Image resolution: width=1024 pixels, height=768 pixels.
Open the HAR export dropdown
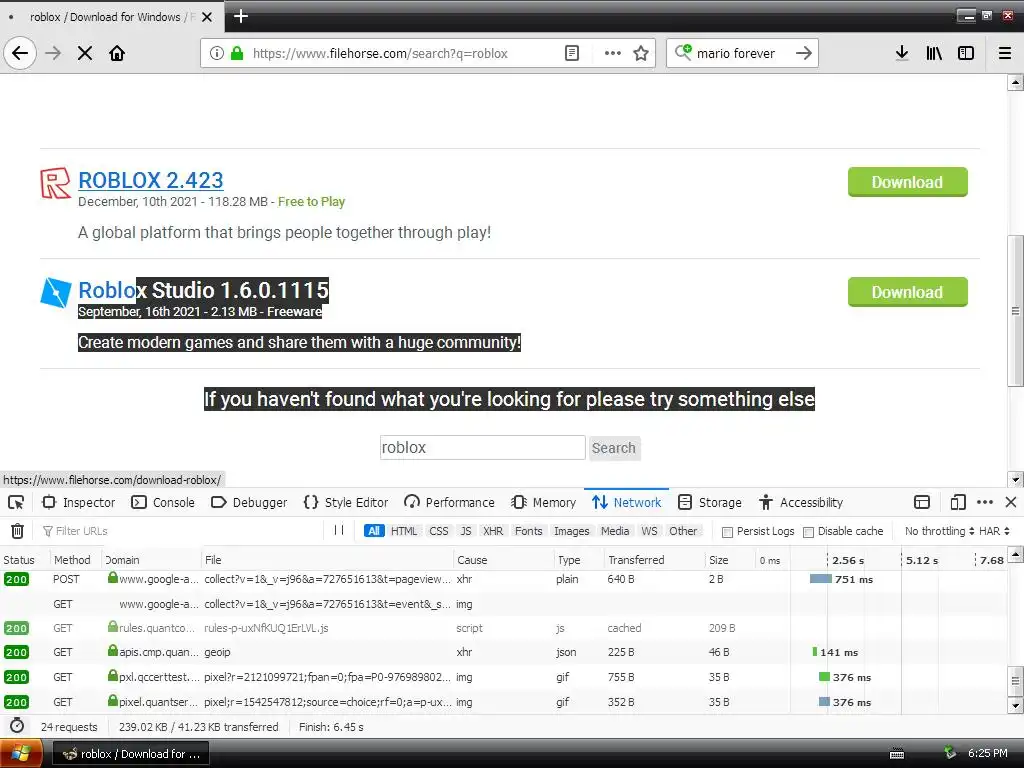[994, 531]
